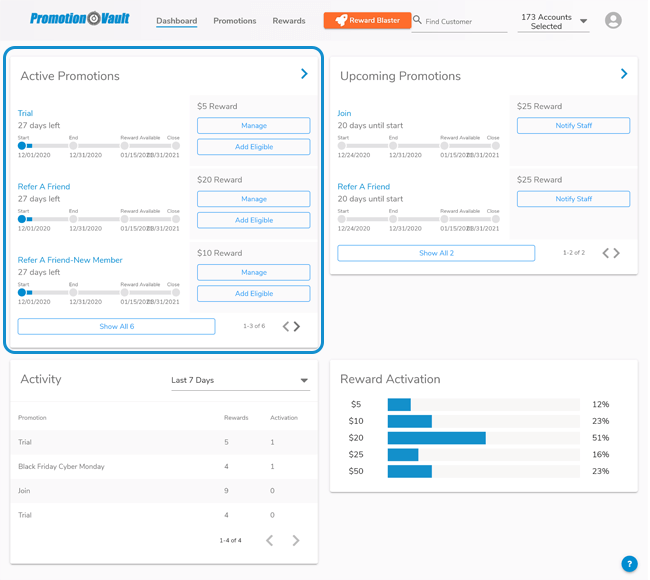Click the Reward Blaster button
Viewport: 650px width, 580px height.
click(x=367, y=20)
